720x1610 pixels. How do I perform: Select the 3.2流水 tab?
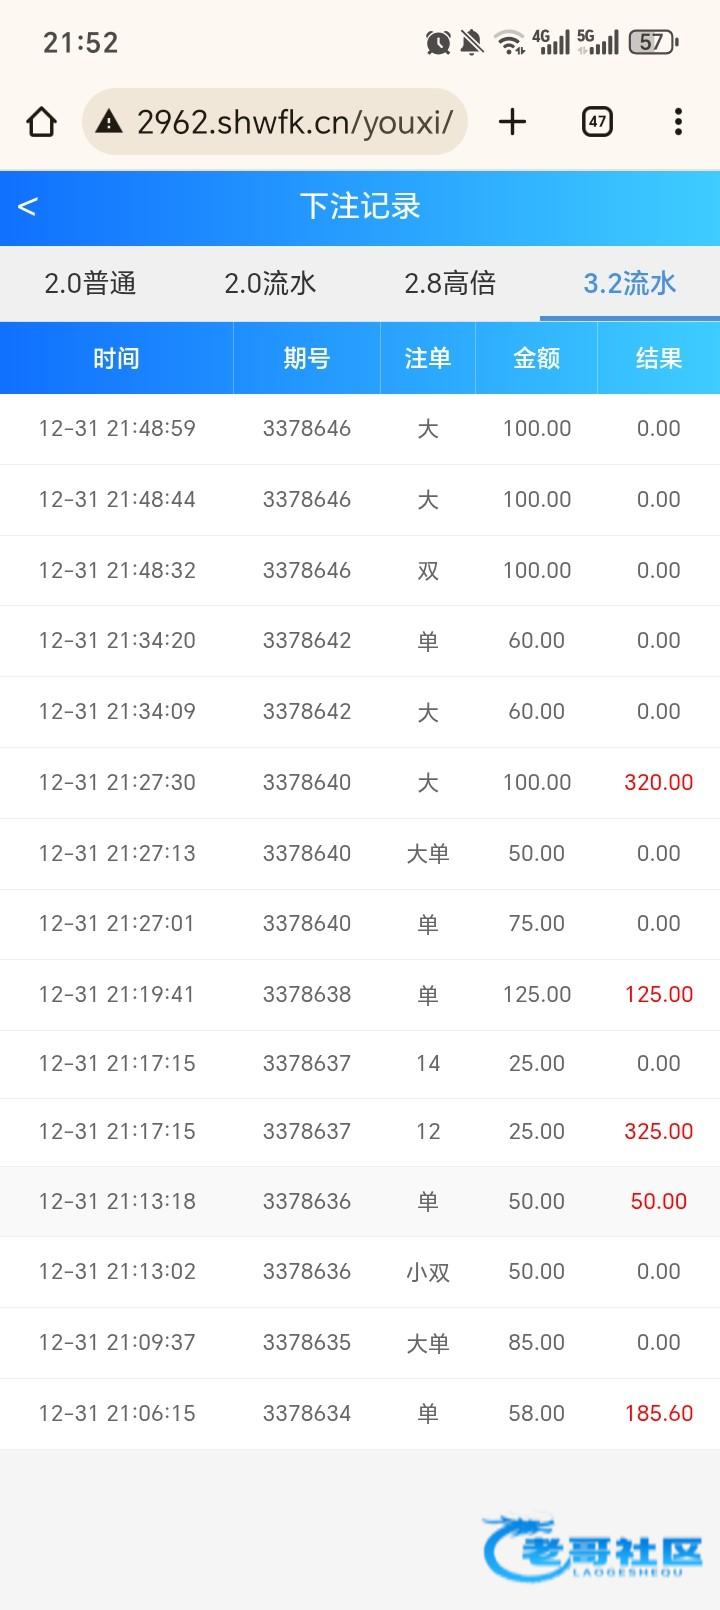coord(630,284)
